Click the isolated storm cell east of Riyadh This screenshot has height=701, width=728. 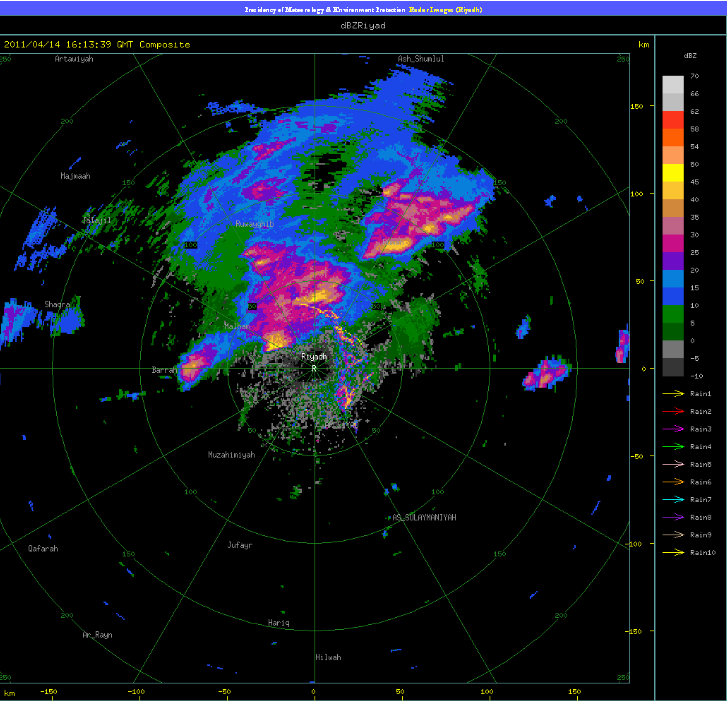pos(546,374)
